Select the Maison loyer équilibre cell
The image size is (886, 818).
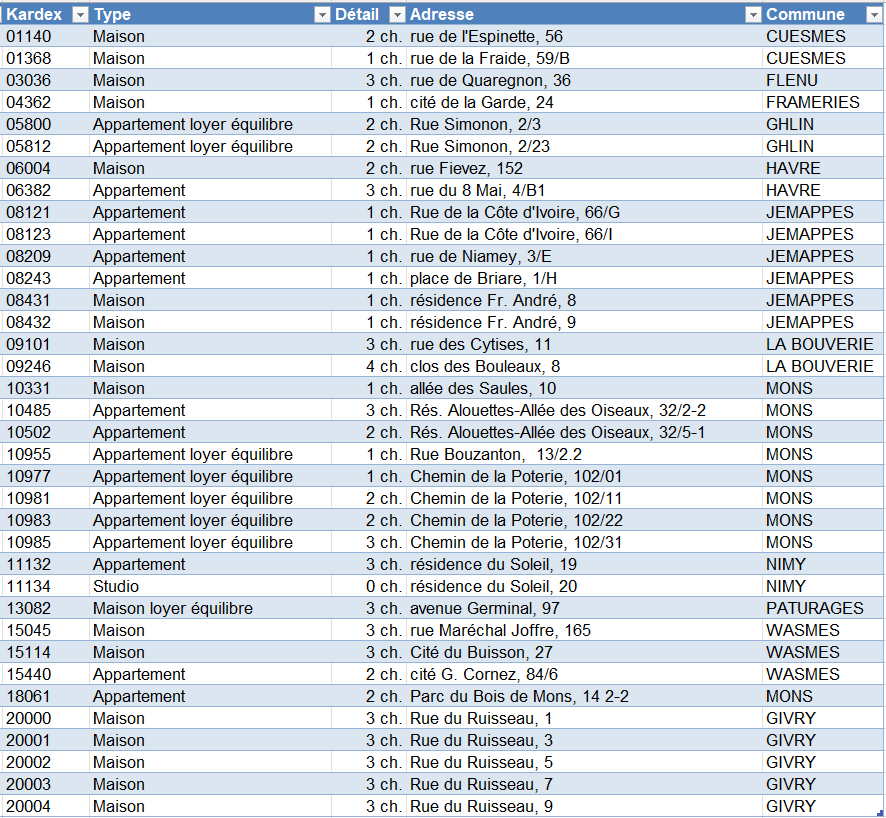click(x=172, y=608)
